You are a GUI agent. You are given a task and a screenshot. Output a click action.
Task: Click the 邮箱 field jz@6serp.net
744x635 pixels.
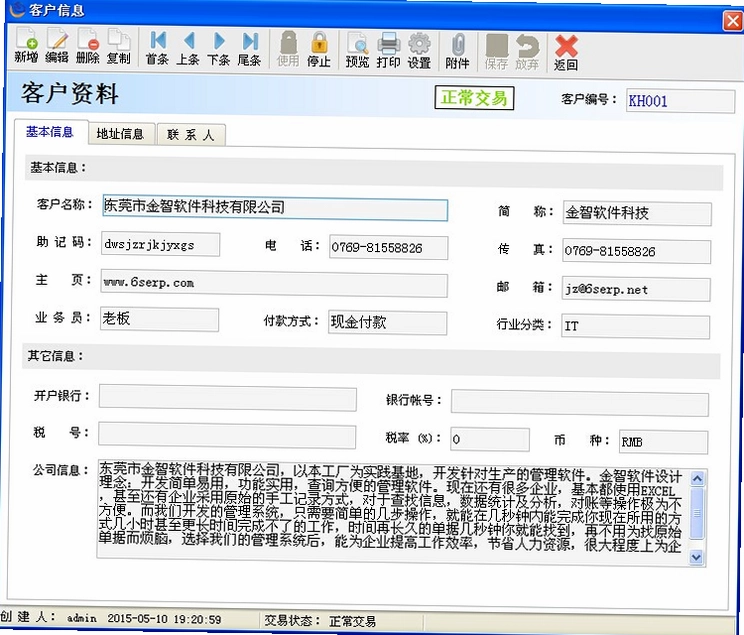click(636, 289)
